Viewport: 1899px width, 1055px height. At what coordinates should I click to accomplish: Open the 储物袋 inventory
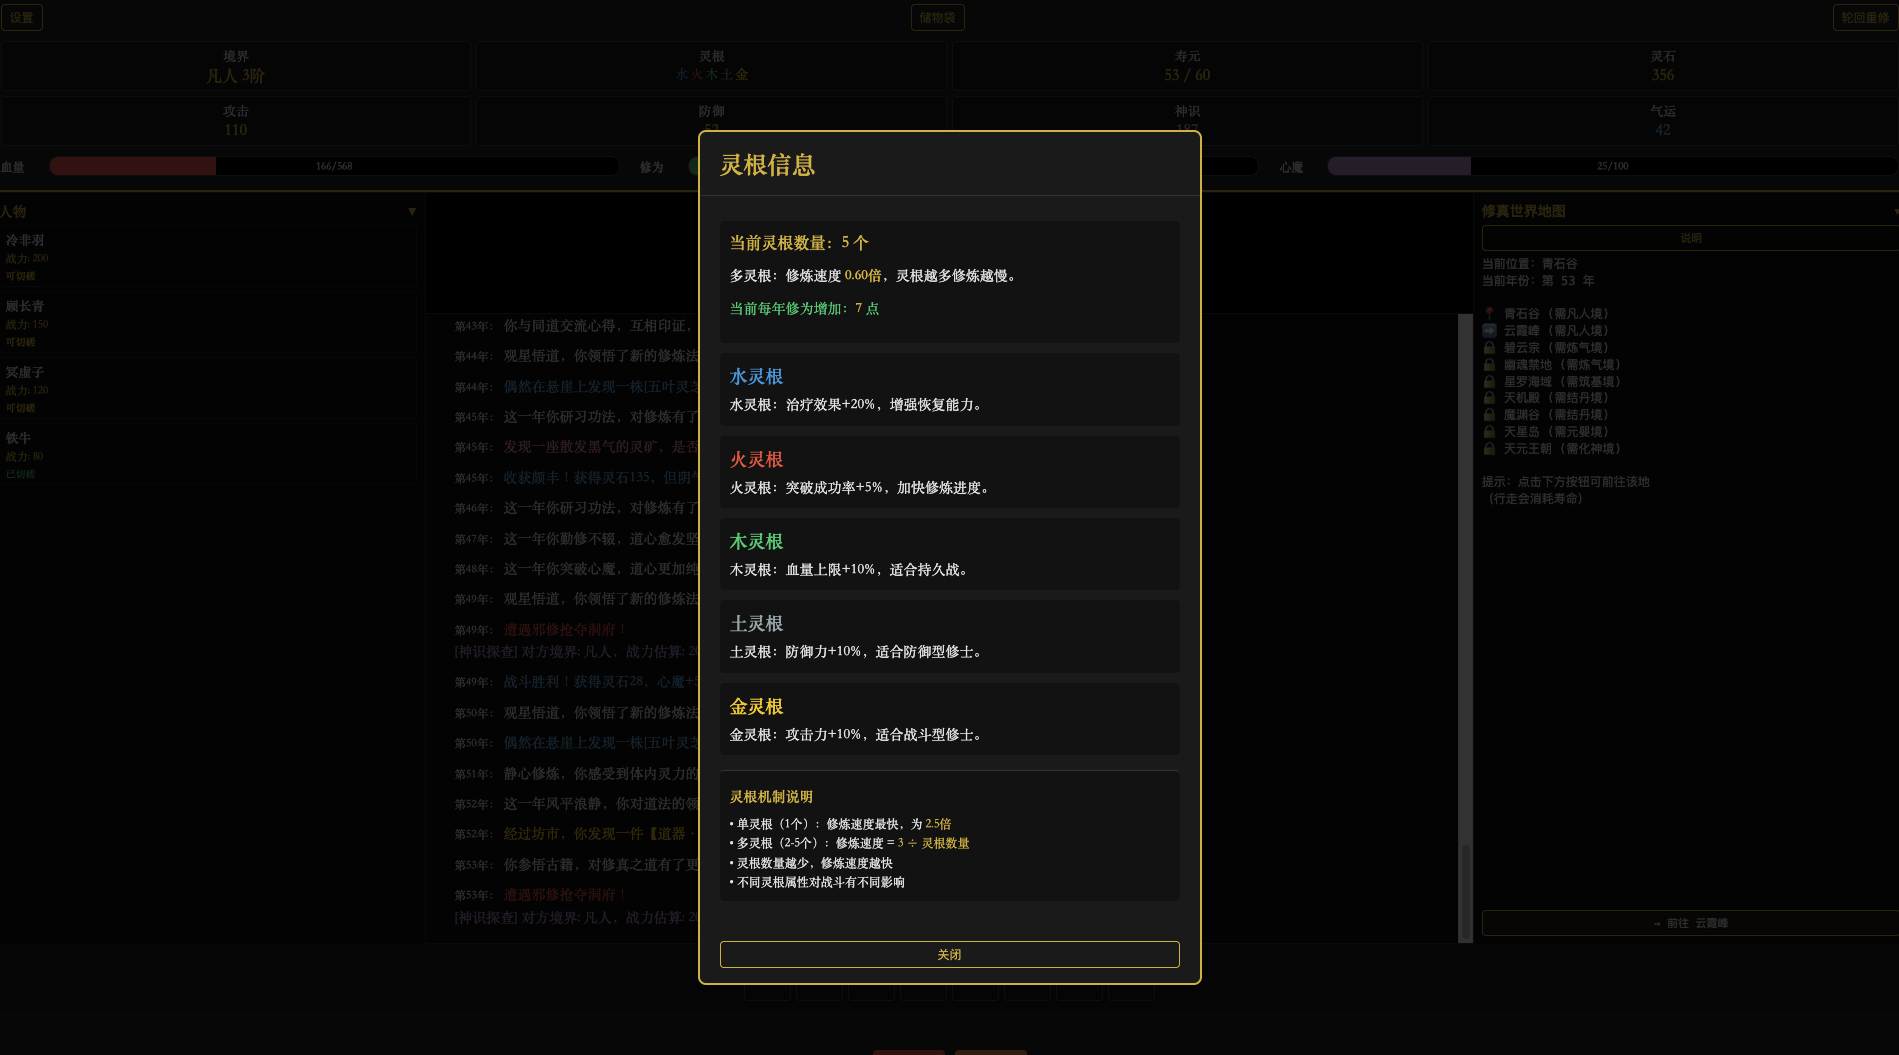click(x=938, y=17)
